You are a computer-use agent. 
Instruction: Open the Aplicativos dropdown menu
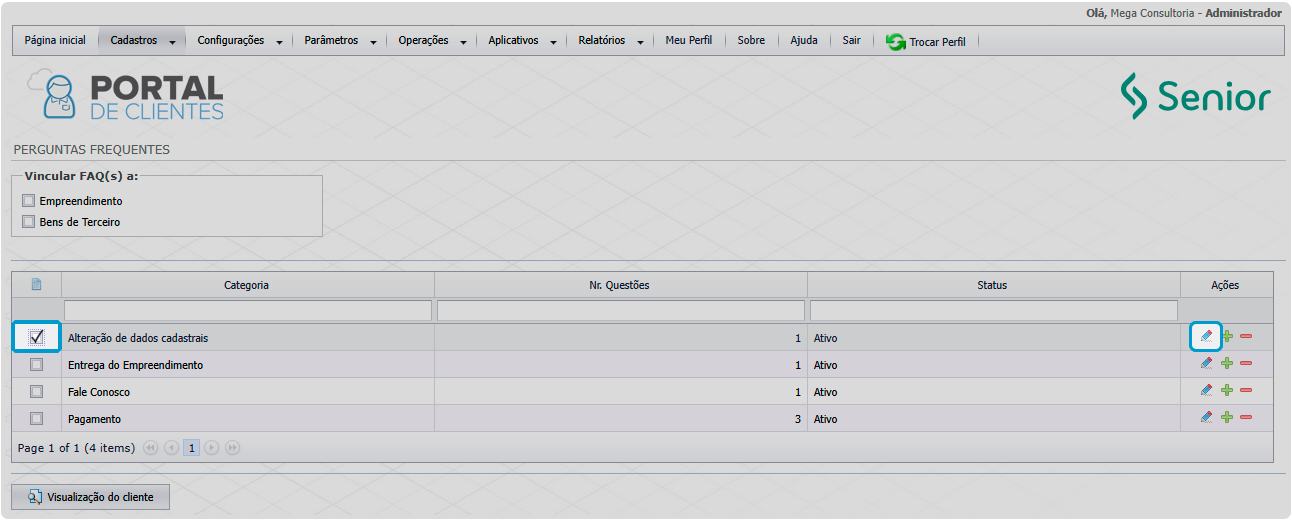point(521,41)
